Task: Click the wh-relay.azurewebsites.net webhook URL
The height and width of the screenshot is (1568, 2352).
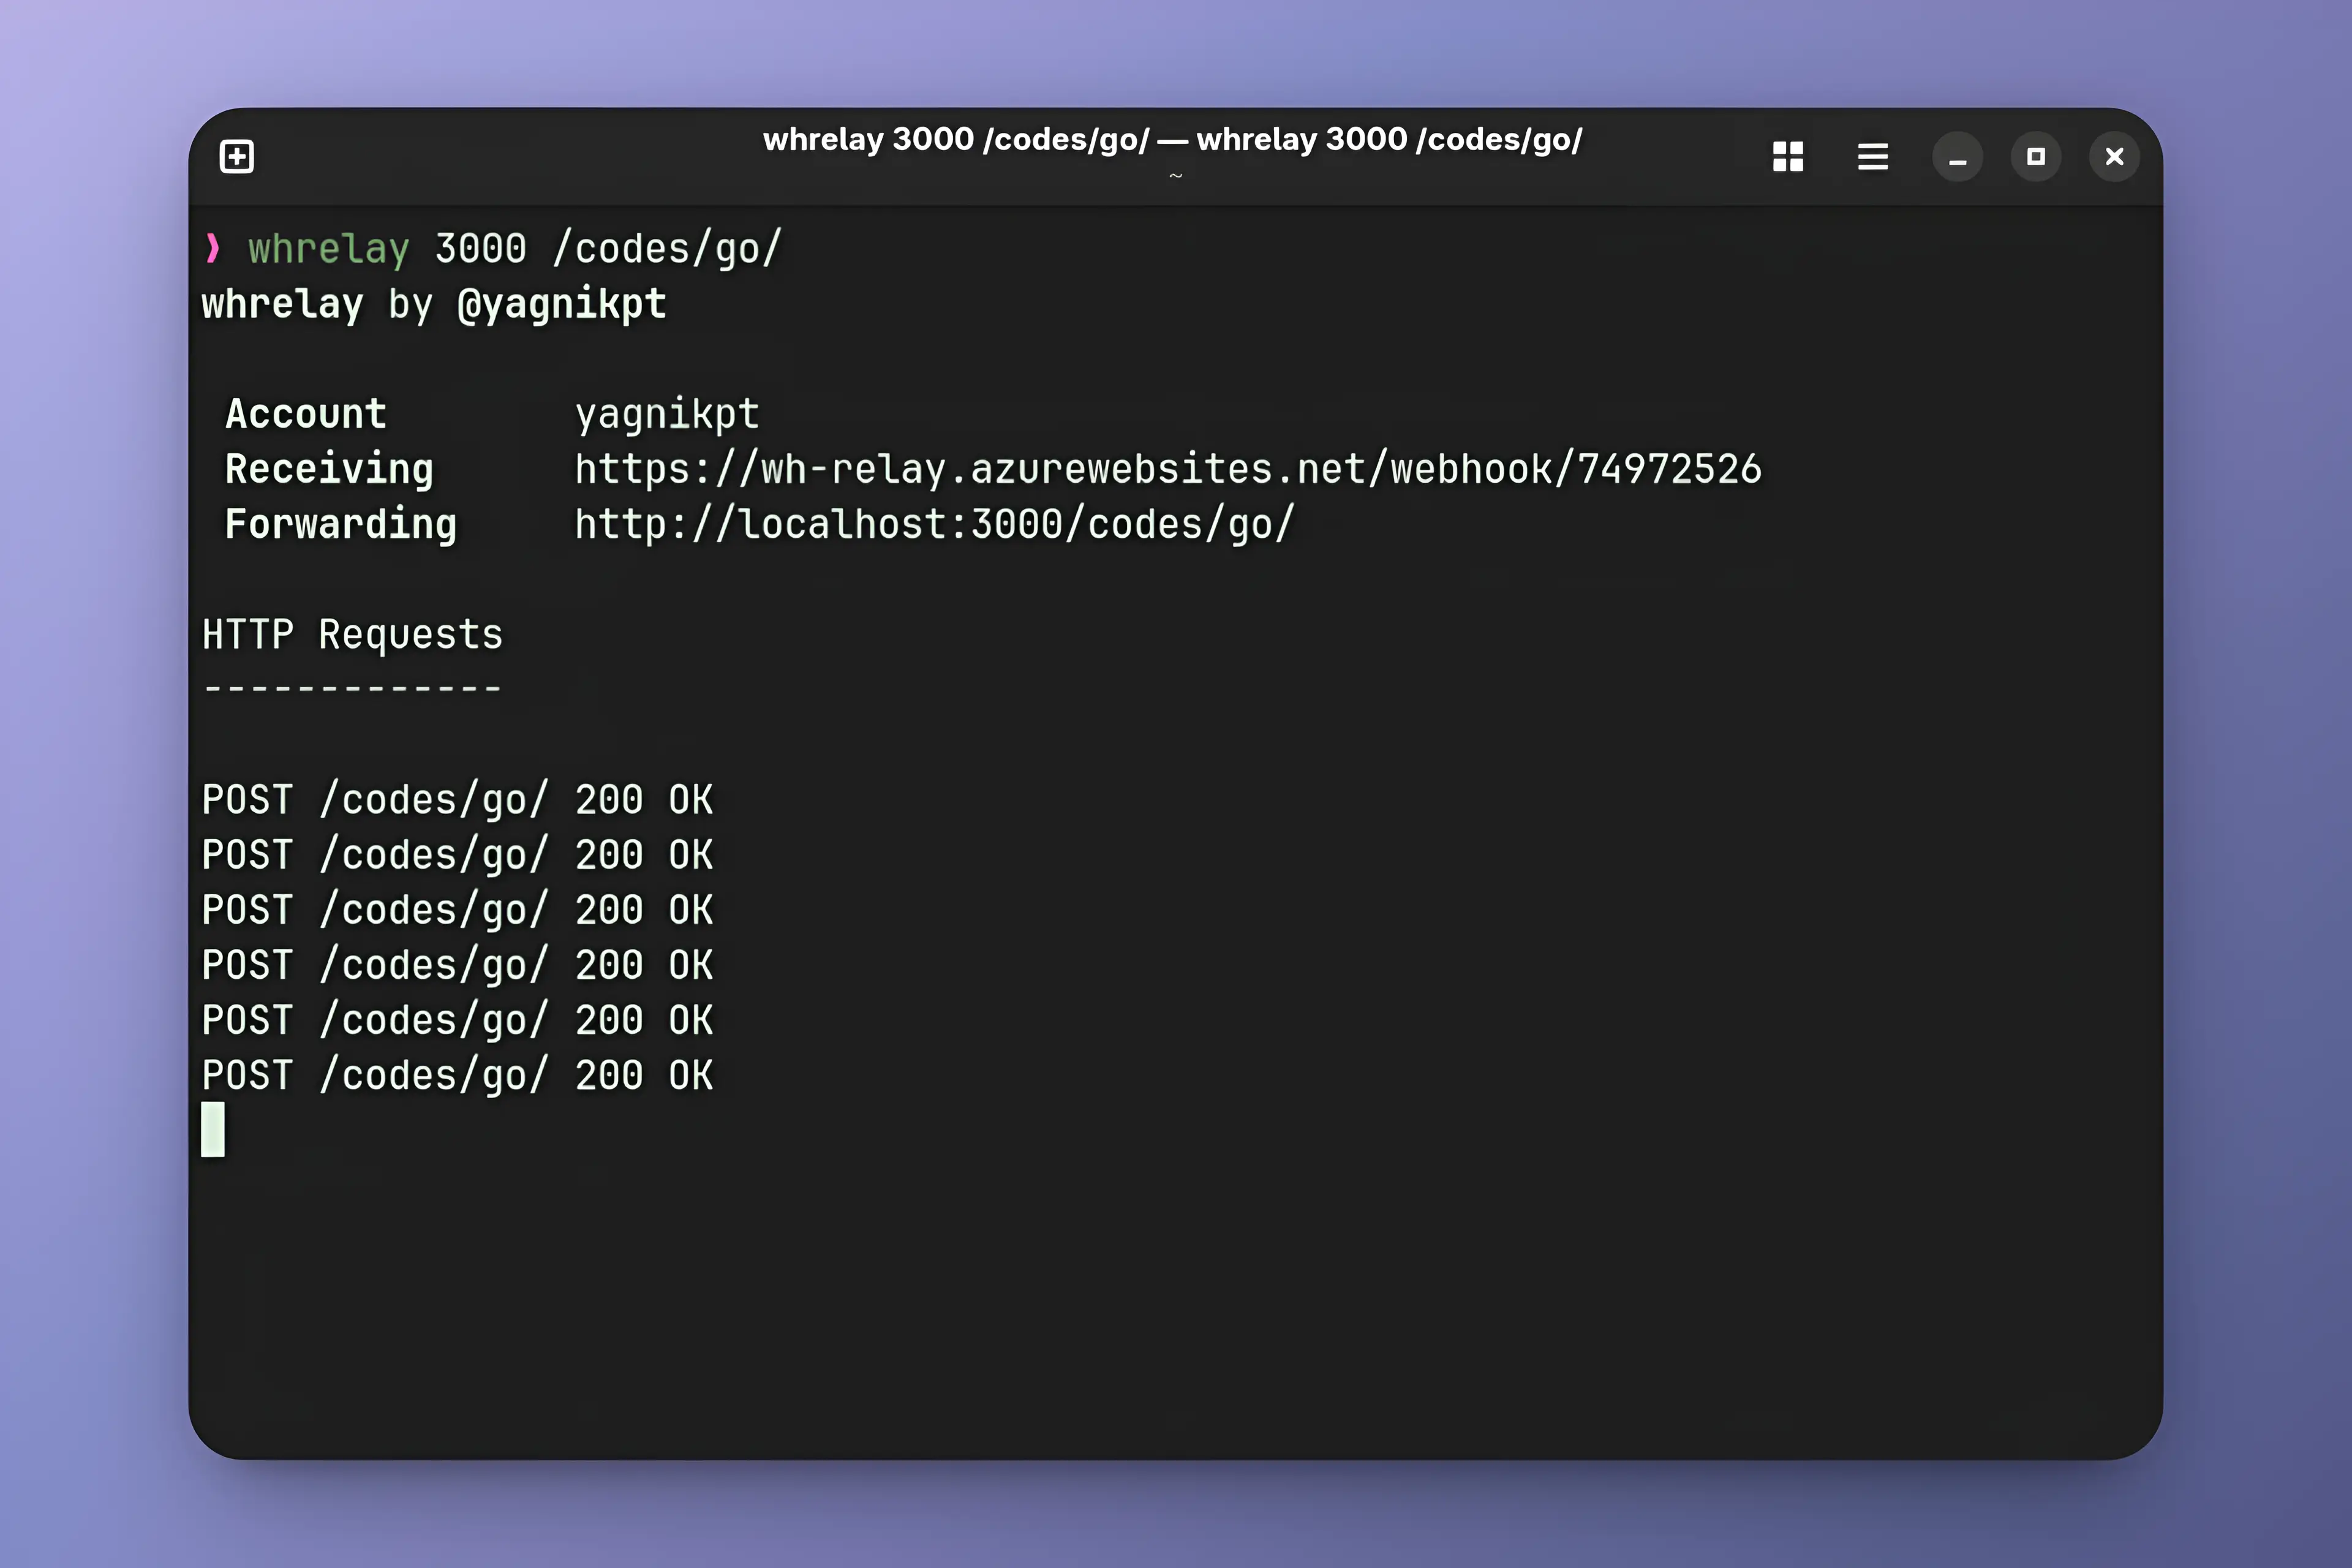Action: [x=1167, y=469]
